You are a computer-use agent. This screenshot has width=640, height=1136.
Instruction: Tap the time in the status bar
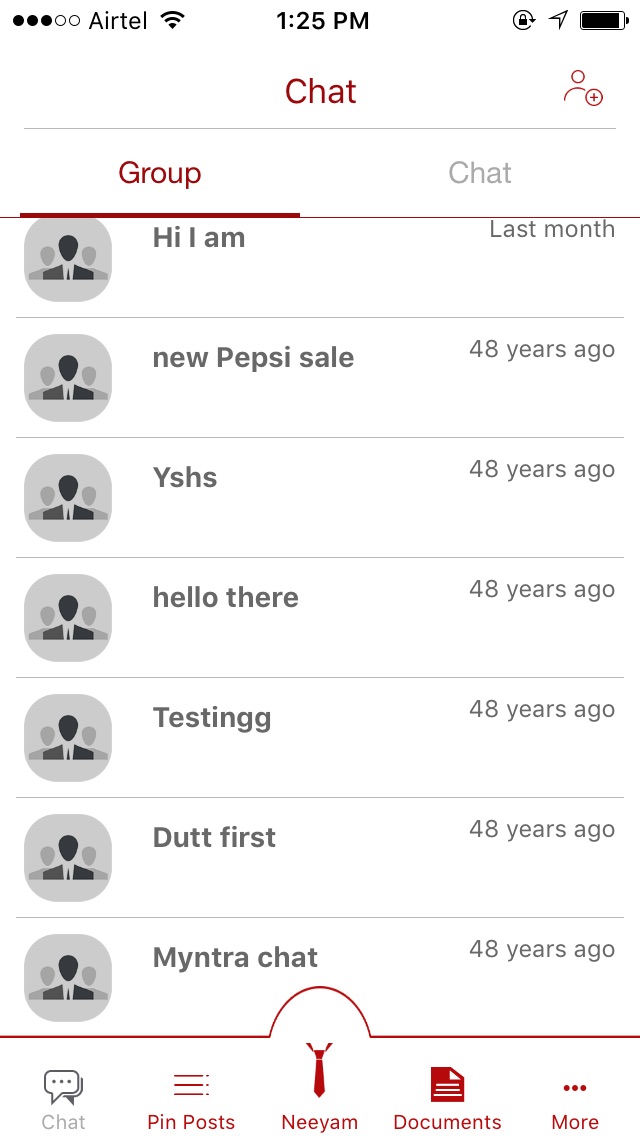[x=322, y=20]
